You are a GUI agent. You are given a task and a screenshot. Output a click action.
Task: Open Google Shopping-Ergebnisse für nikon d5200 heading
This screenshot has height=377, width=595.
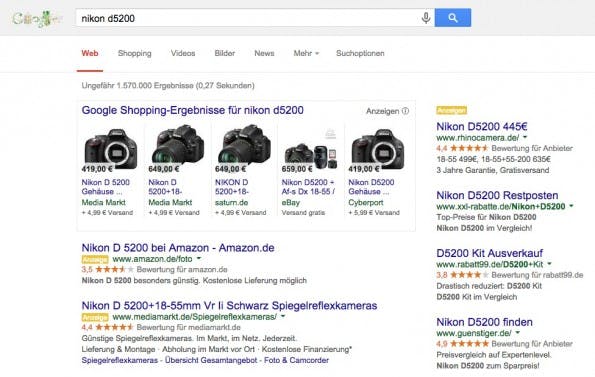[192, 110]
